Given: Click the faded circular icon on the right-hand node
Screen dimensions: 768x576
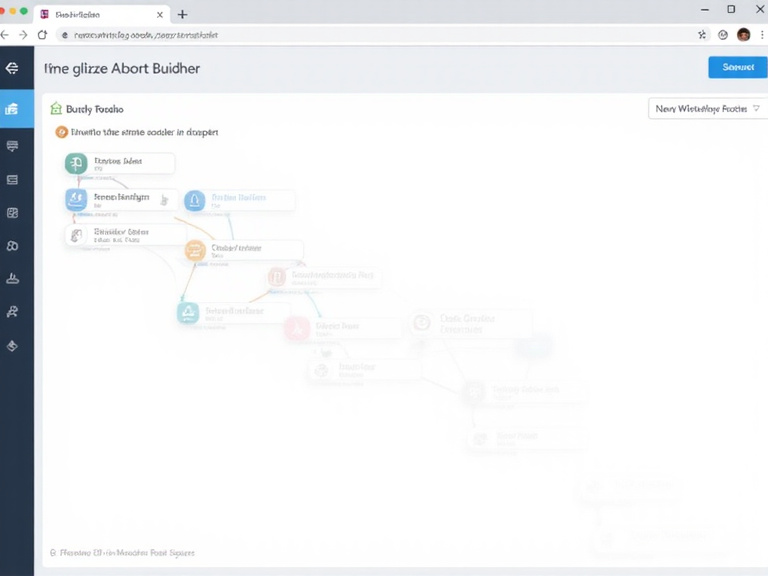Looking at the screenshot, I should click(422, 323).
